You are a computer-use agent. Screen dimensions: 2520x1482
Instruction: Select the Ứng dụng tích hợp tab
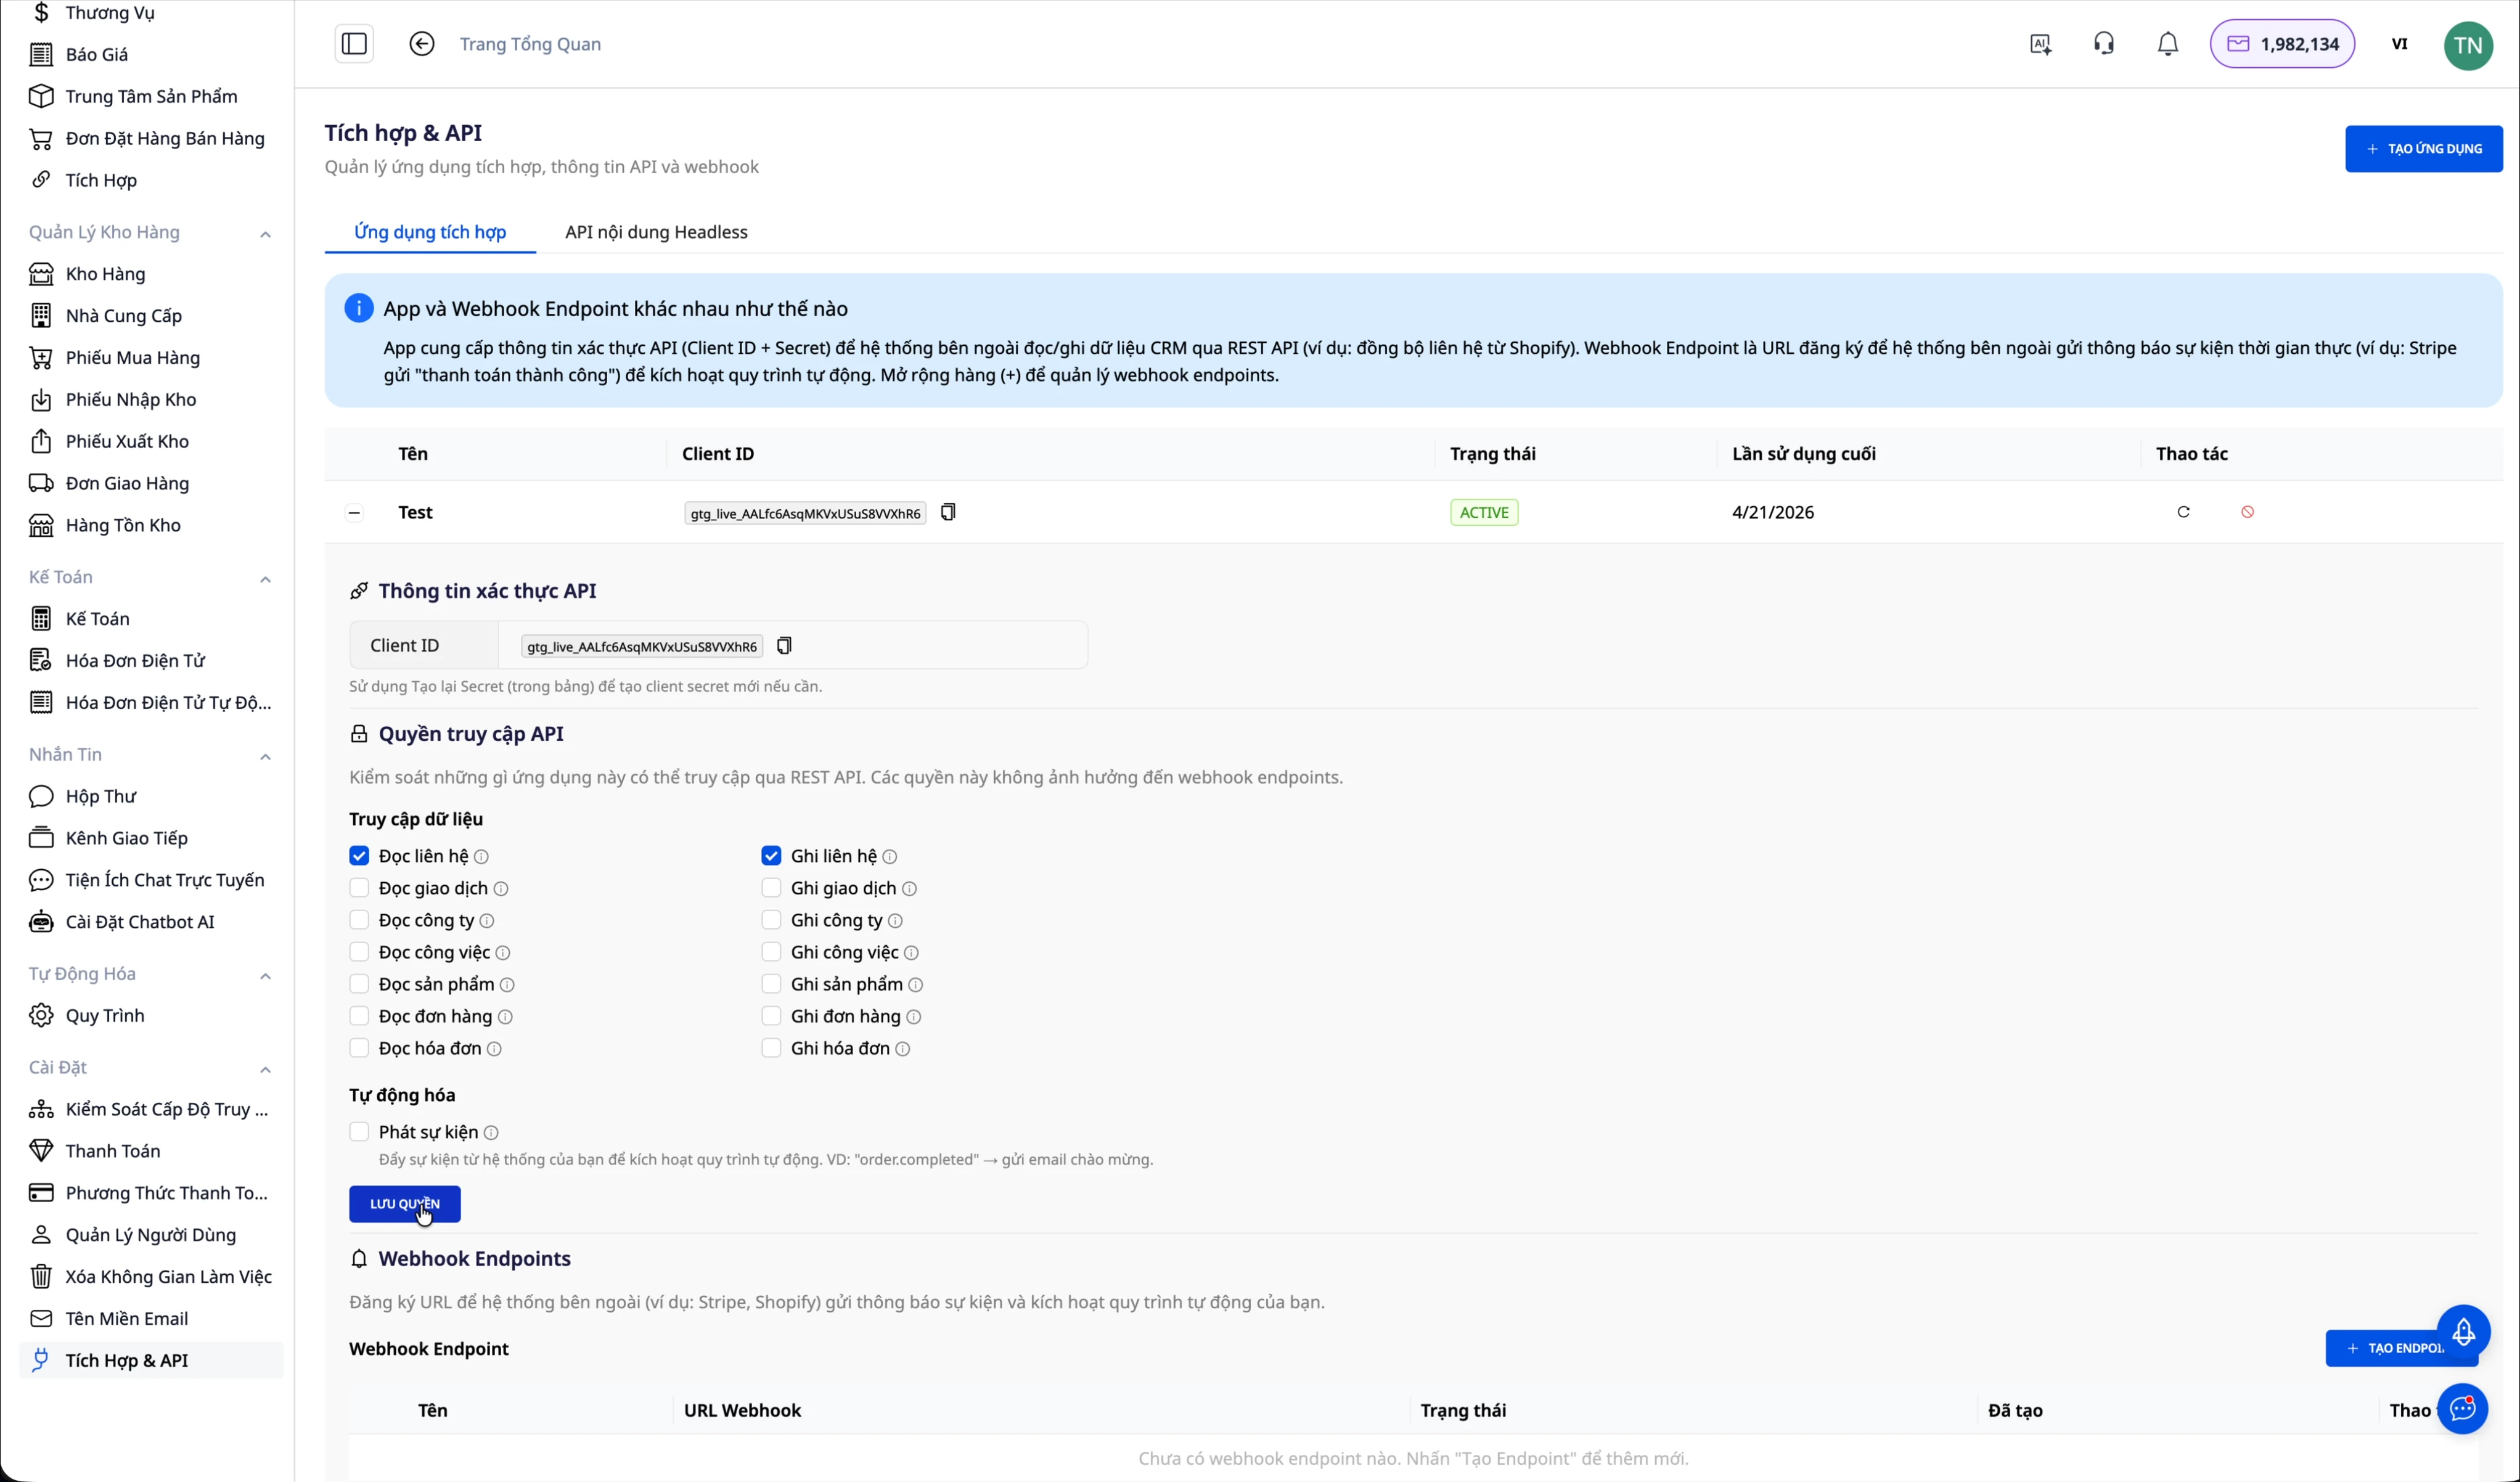pos(429,231)
